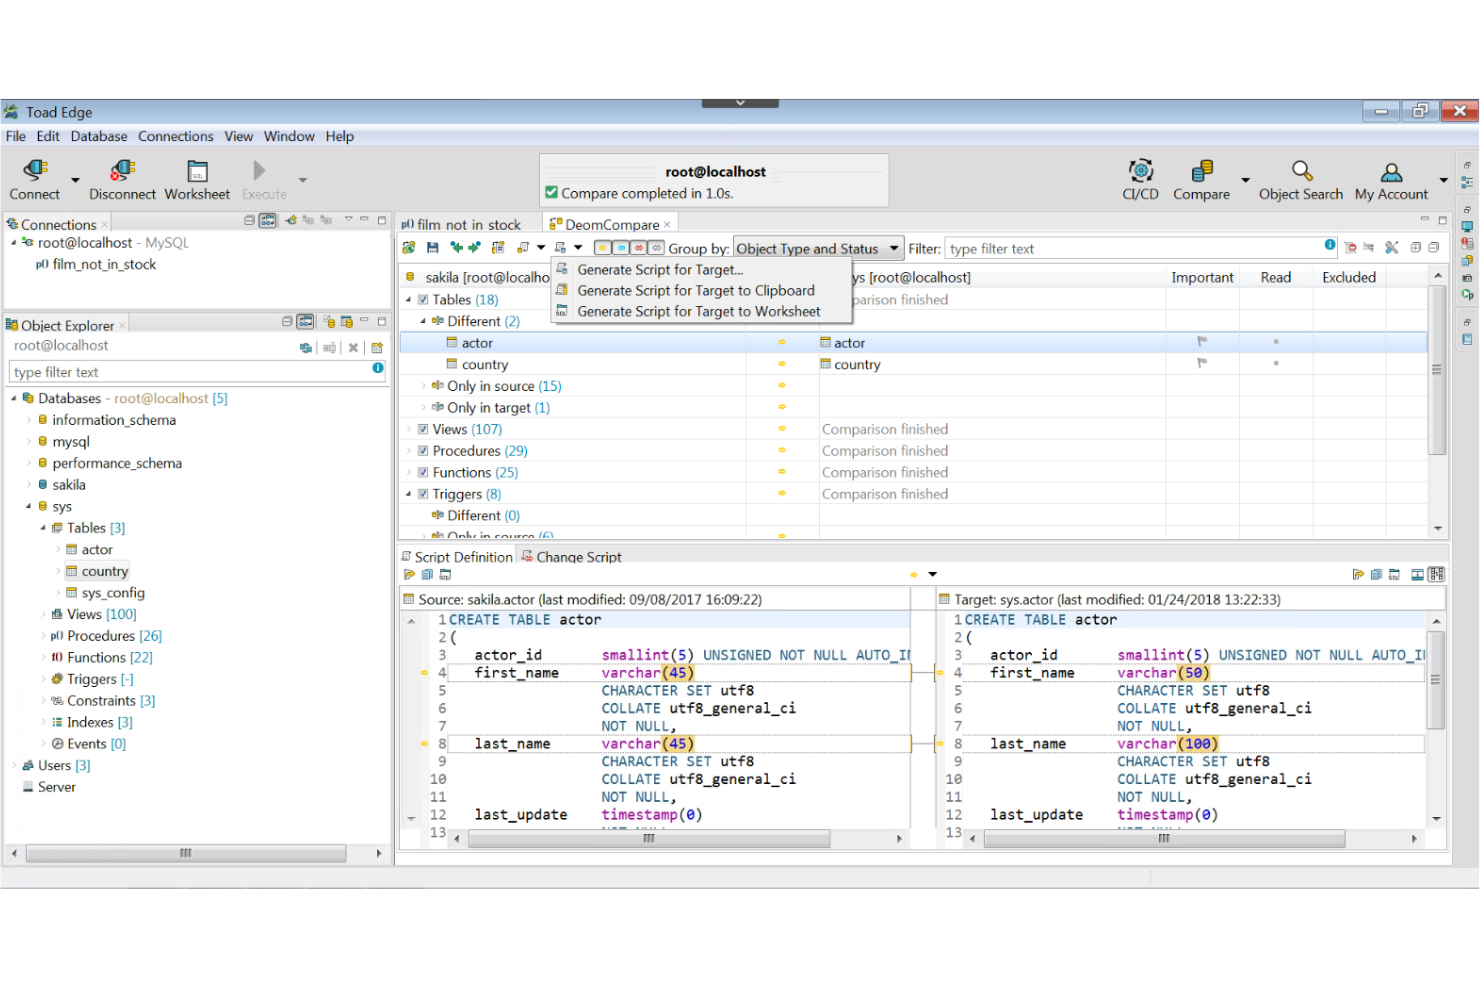The image size is (1480, 987).
Task: Expand all comparison rows
Action: [1415, 247]
